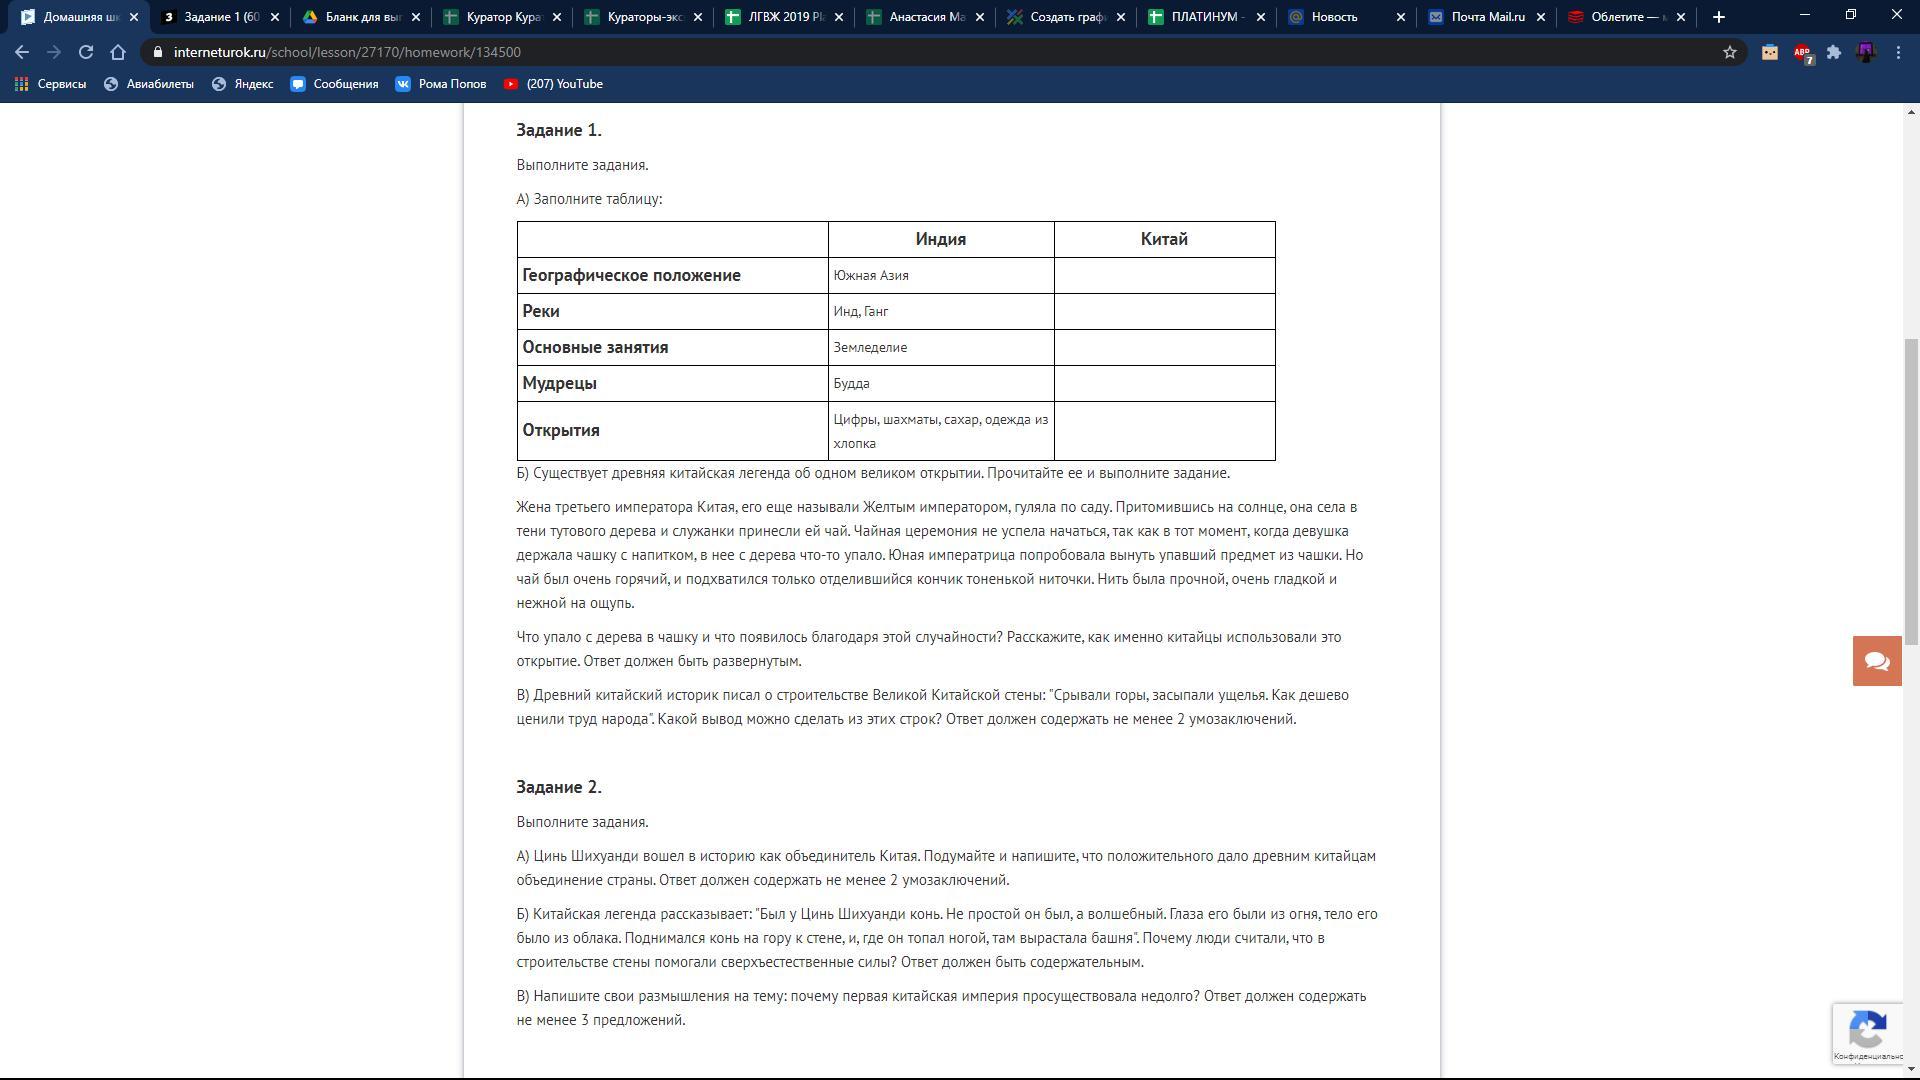Click the Adblock extension icon
The height and width of the screenshot is (1080, 1920).
point(1802,52)
